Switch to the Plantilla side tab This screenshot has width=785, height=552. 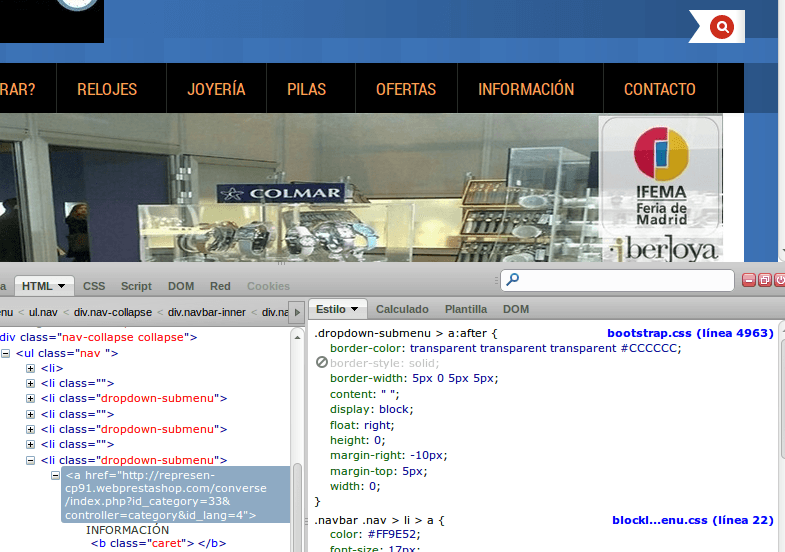click(x=466, y=309)
